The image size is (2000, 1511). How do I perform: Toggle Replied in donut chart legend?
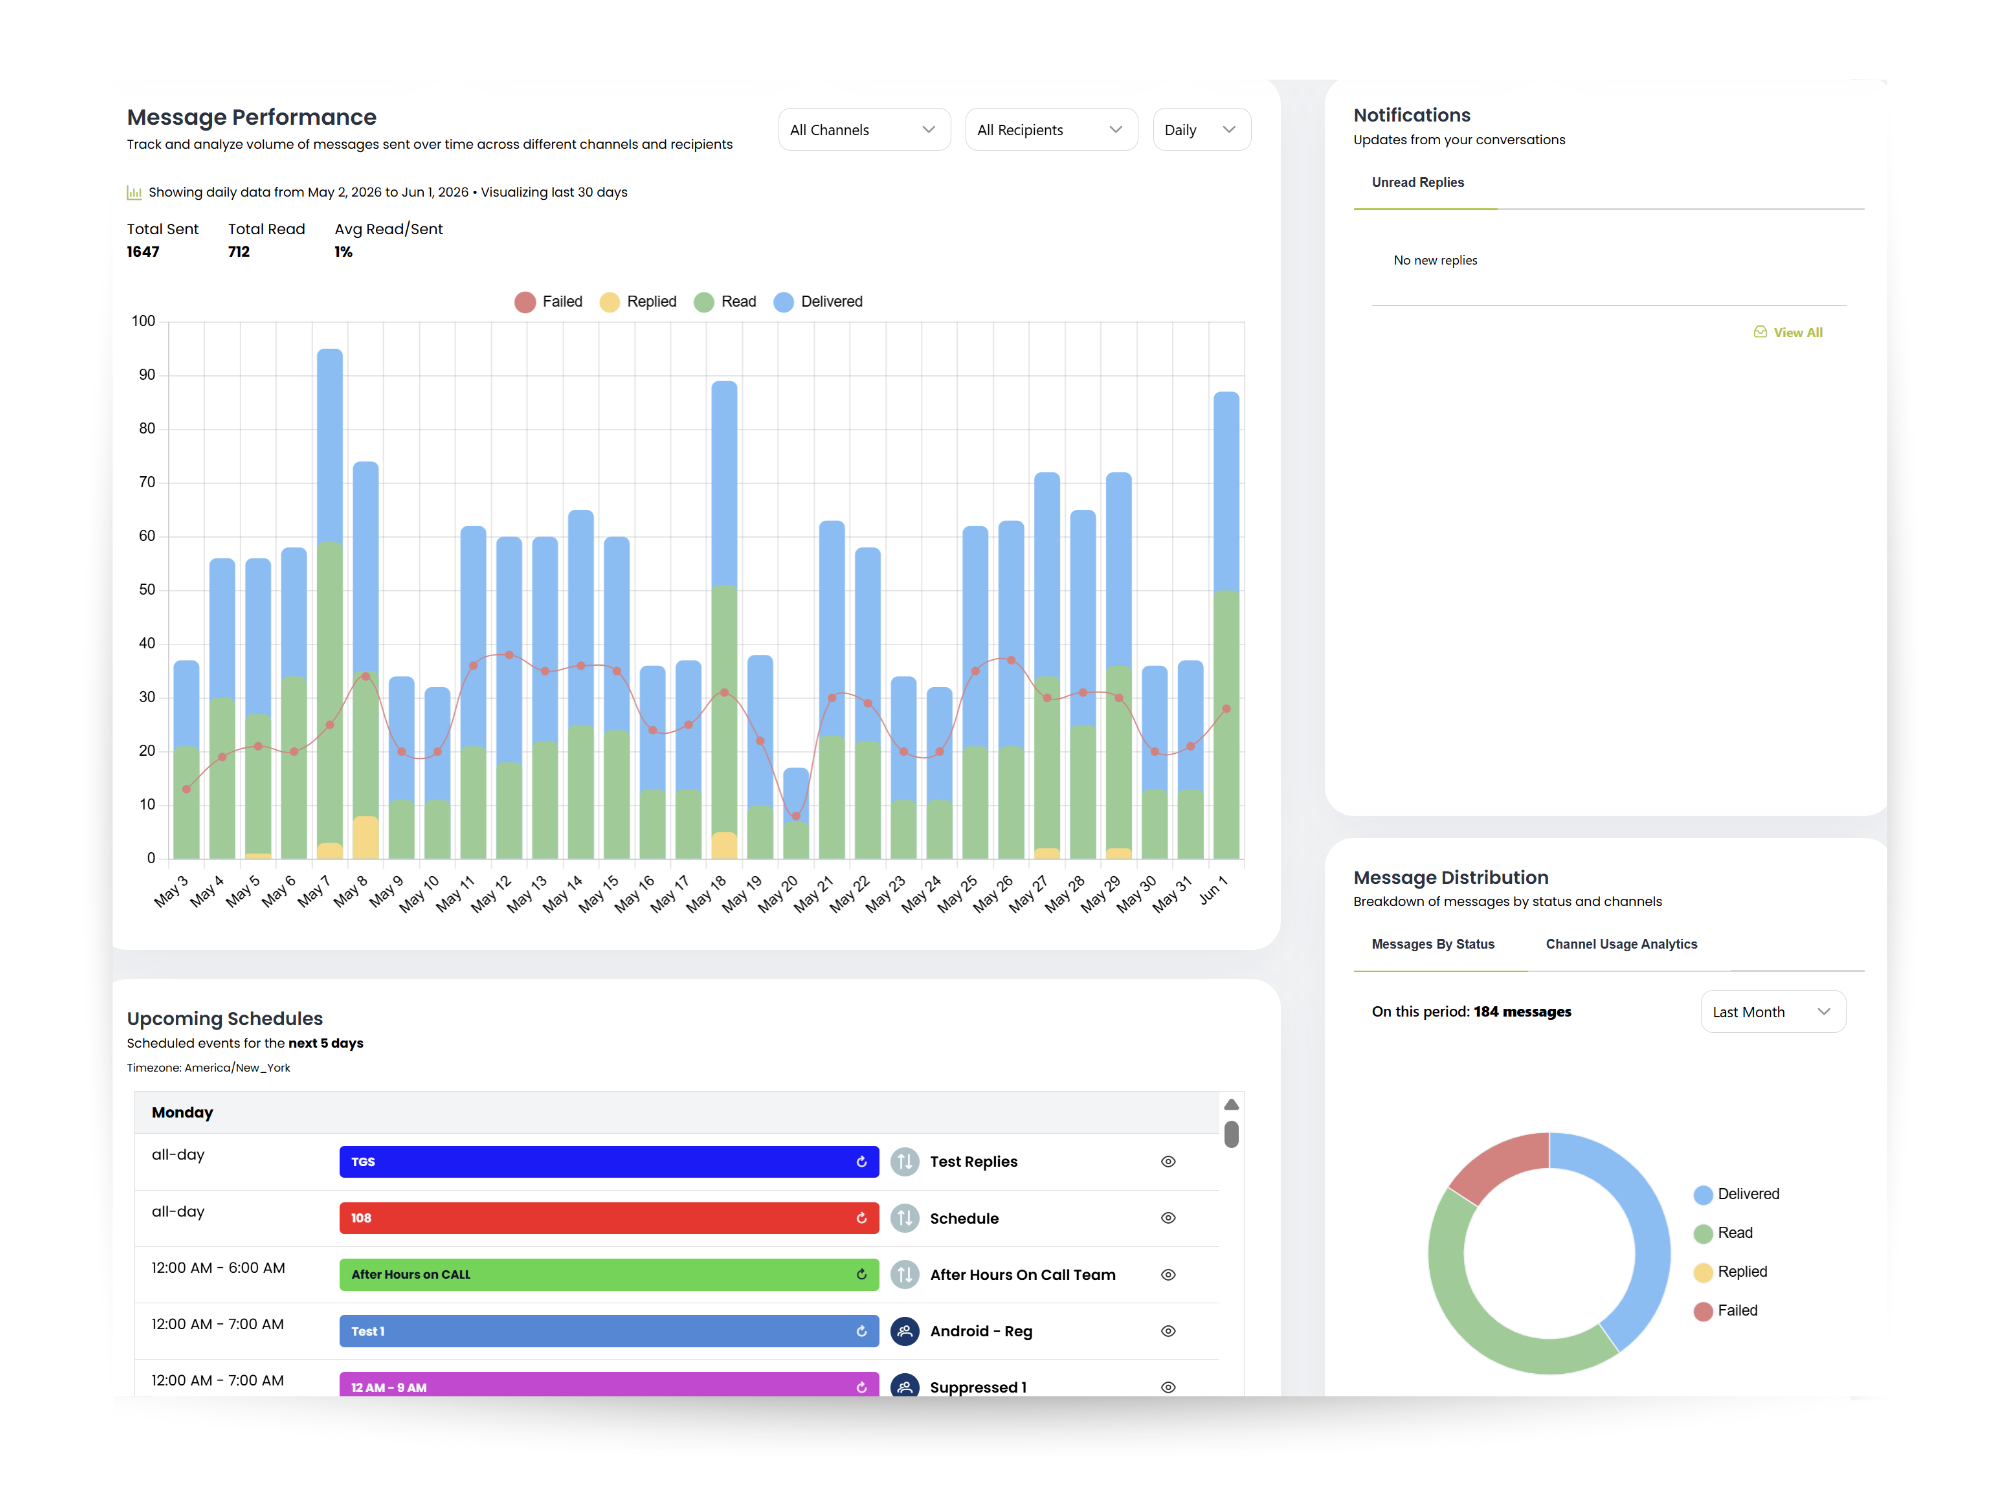pyautogui.click(x=1731, y=1272)
